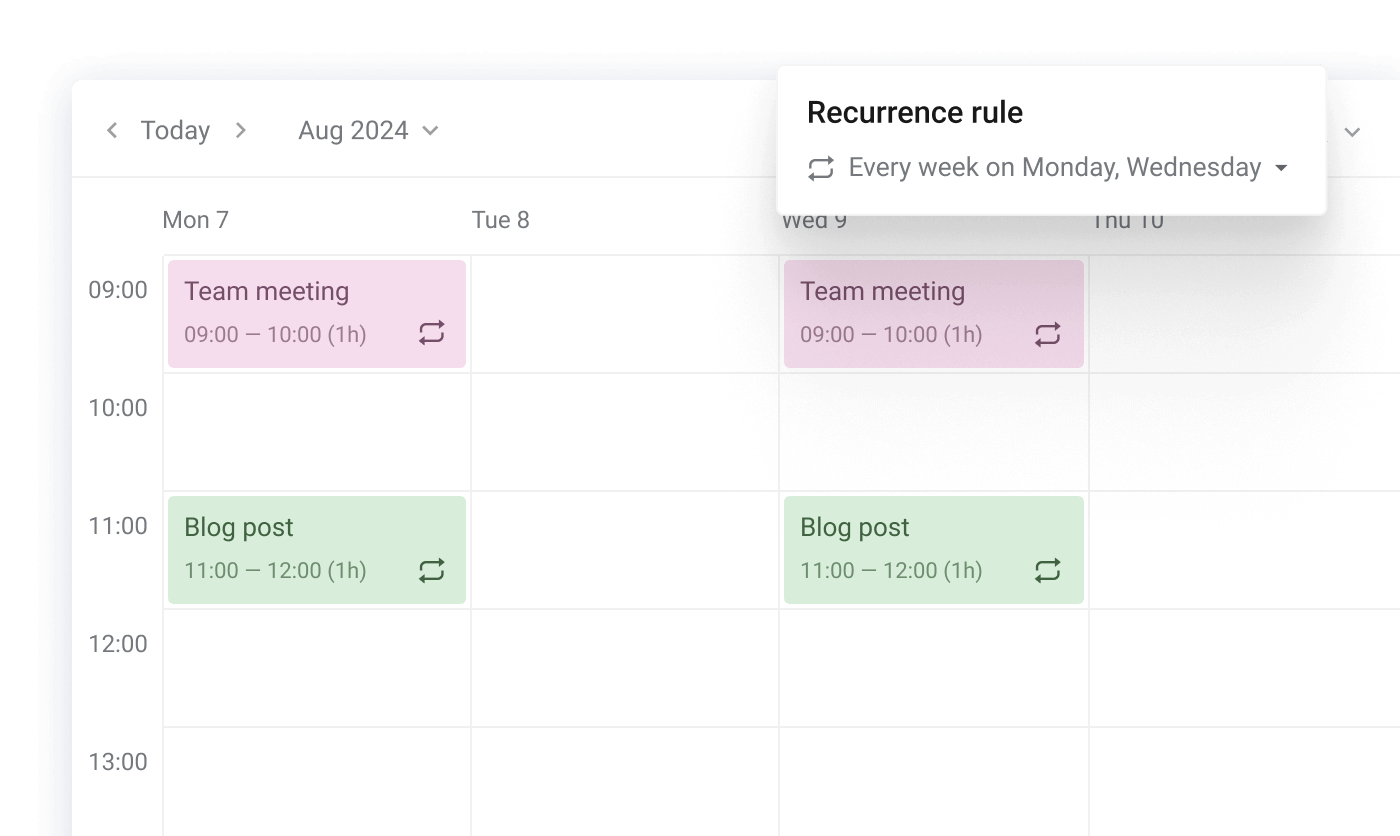Click the Today button
Viewport: 1400px width, 836px height.
[x=175, y=130]
